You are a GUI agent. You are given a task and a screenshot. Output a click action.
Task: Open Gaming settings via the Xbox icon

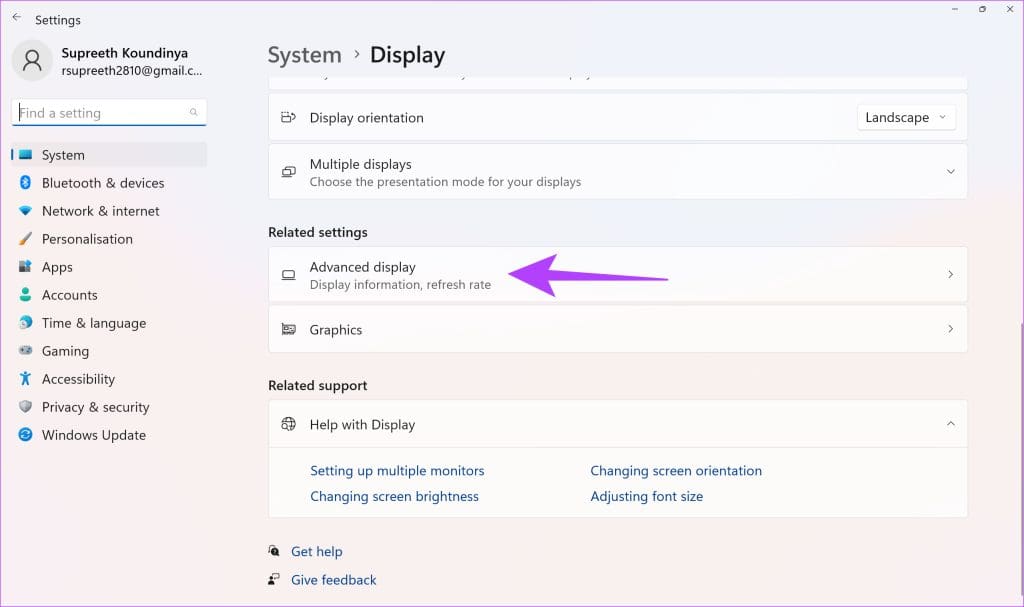24,351
